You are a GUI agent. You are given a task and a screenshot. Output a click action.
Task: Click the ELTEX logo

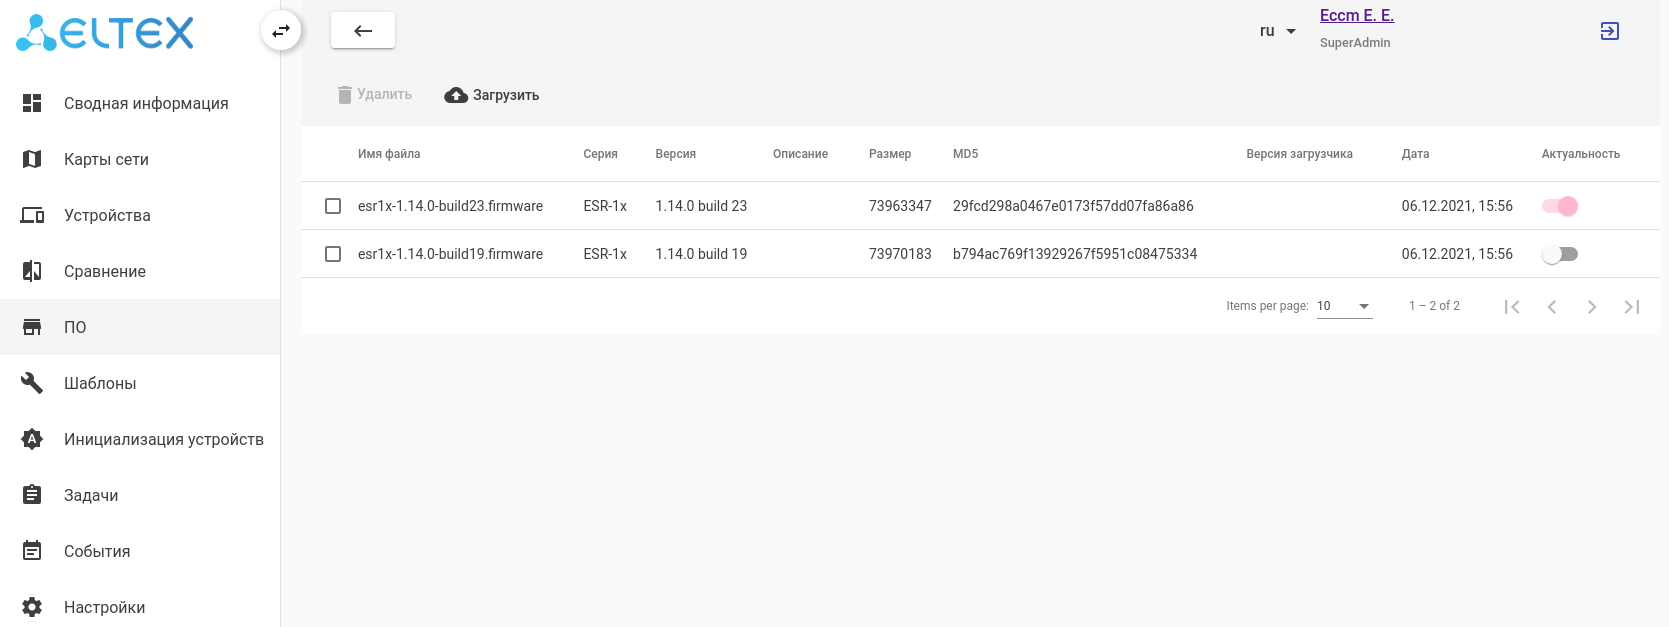[105, 33]
